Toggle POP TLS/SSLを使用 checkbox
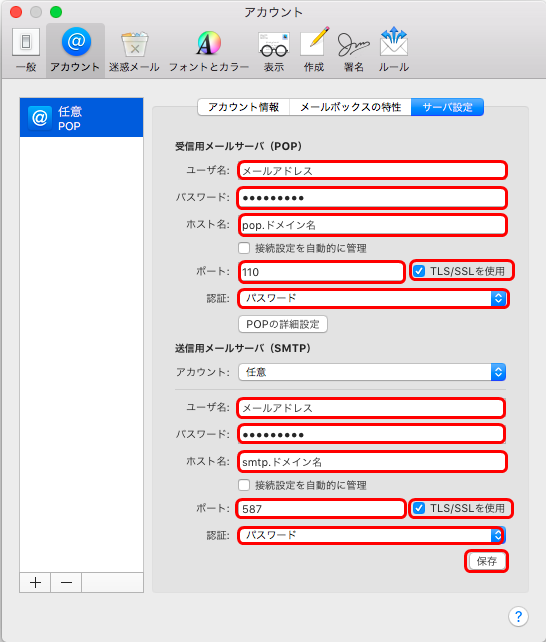 [419, 271]
